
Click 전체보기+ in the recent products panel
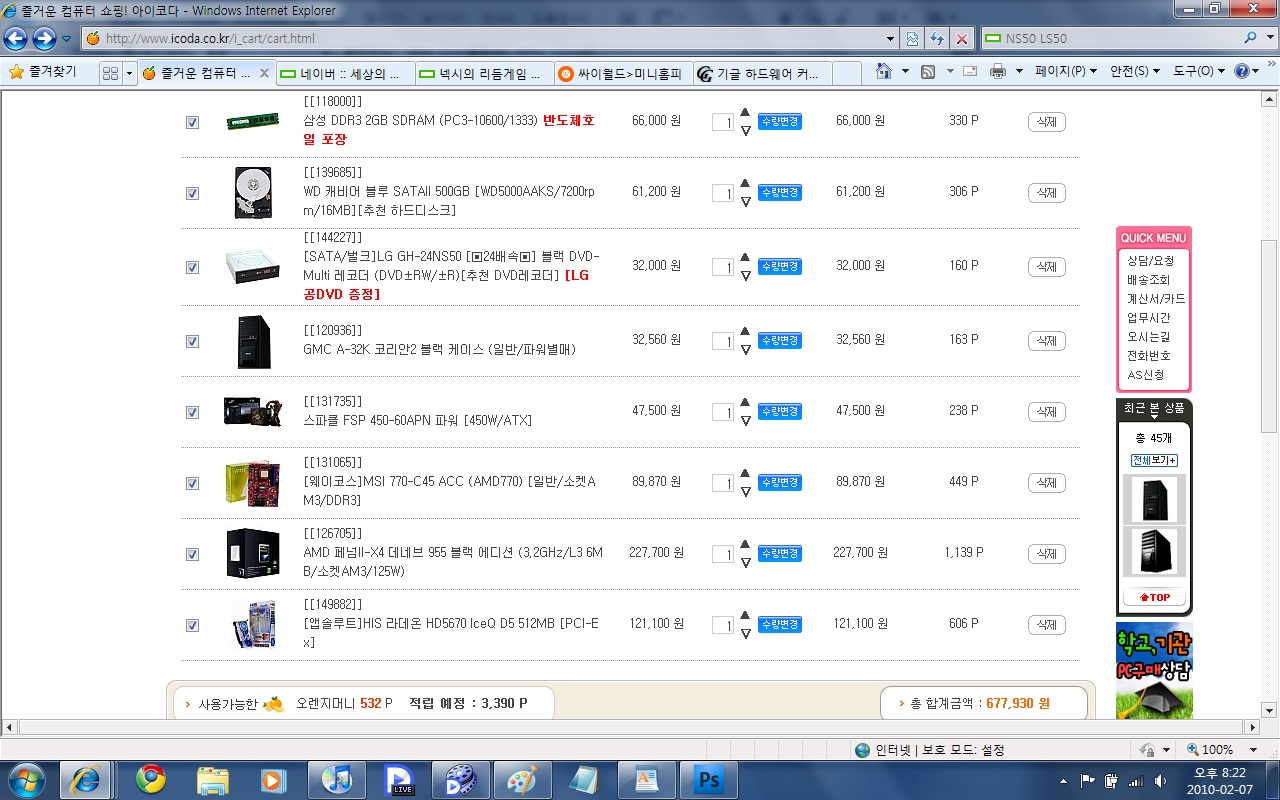click(1154, 460)
